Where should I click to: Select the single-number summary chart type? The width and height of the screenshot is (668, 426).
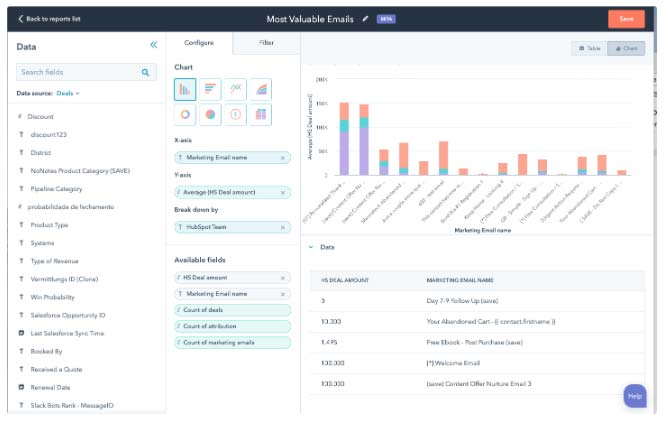pyautogui.click(x=235, y=114)
